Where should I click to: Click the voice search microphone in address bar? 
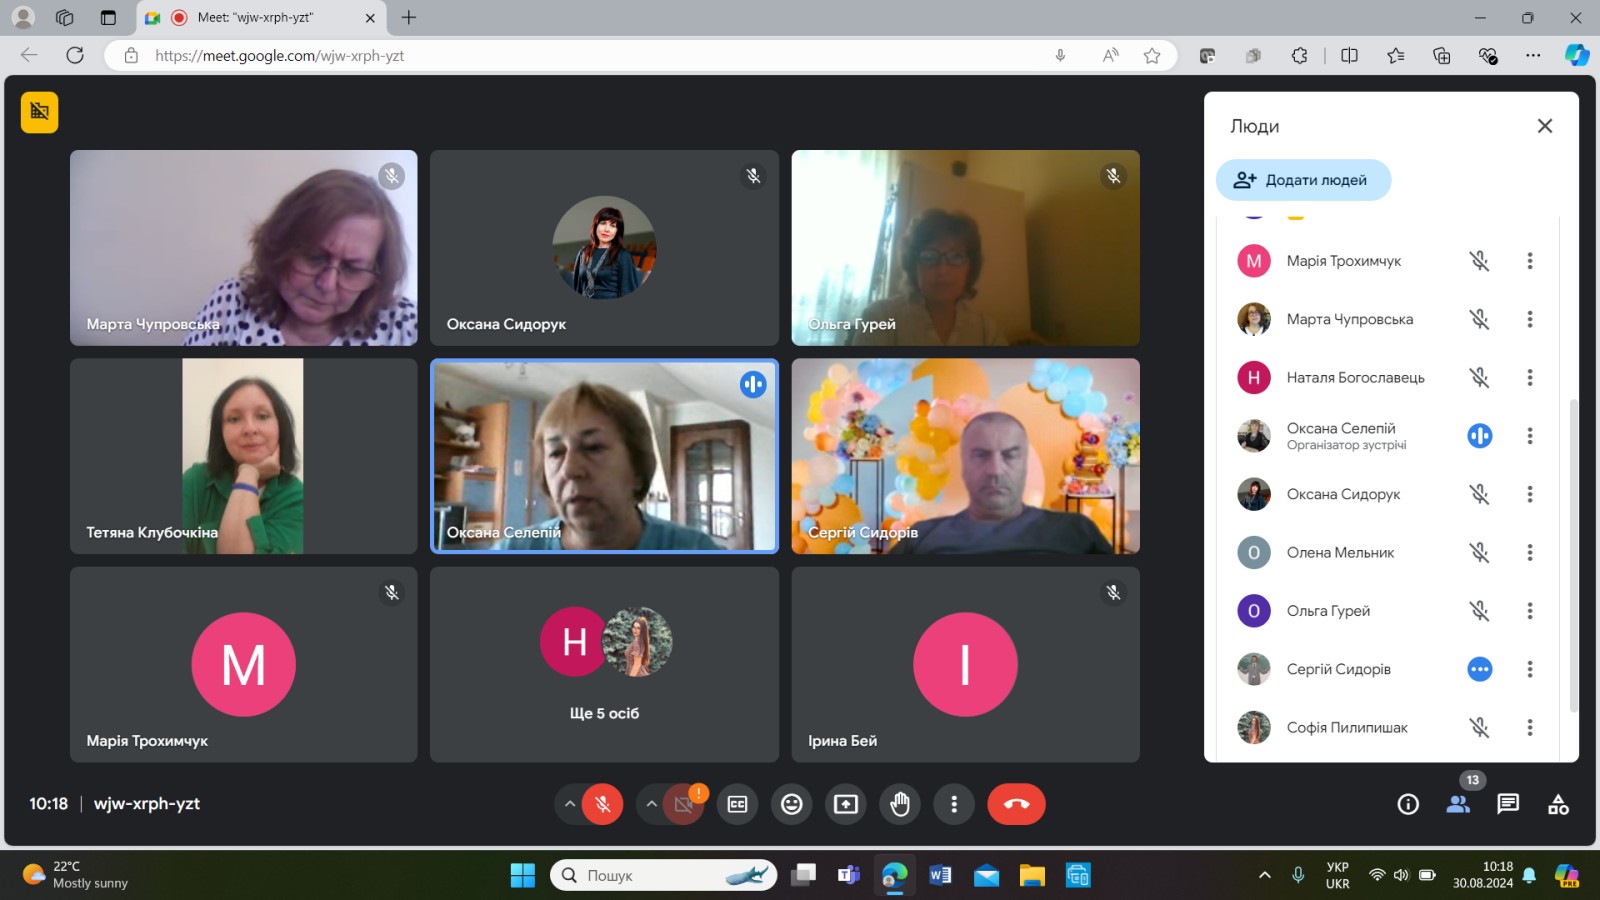[1060, 56]
